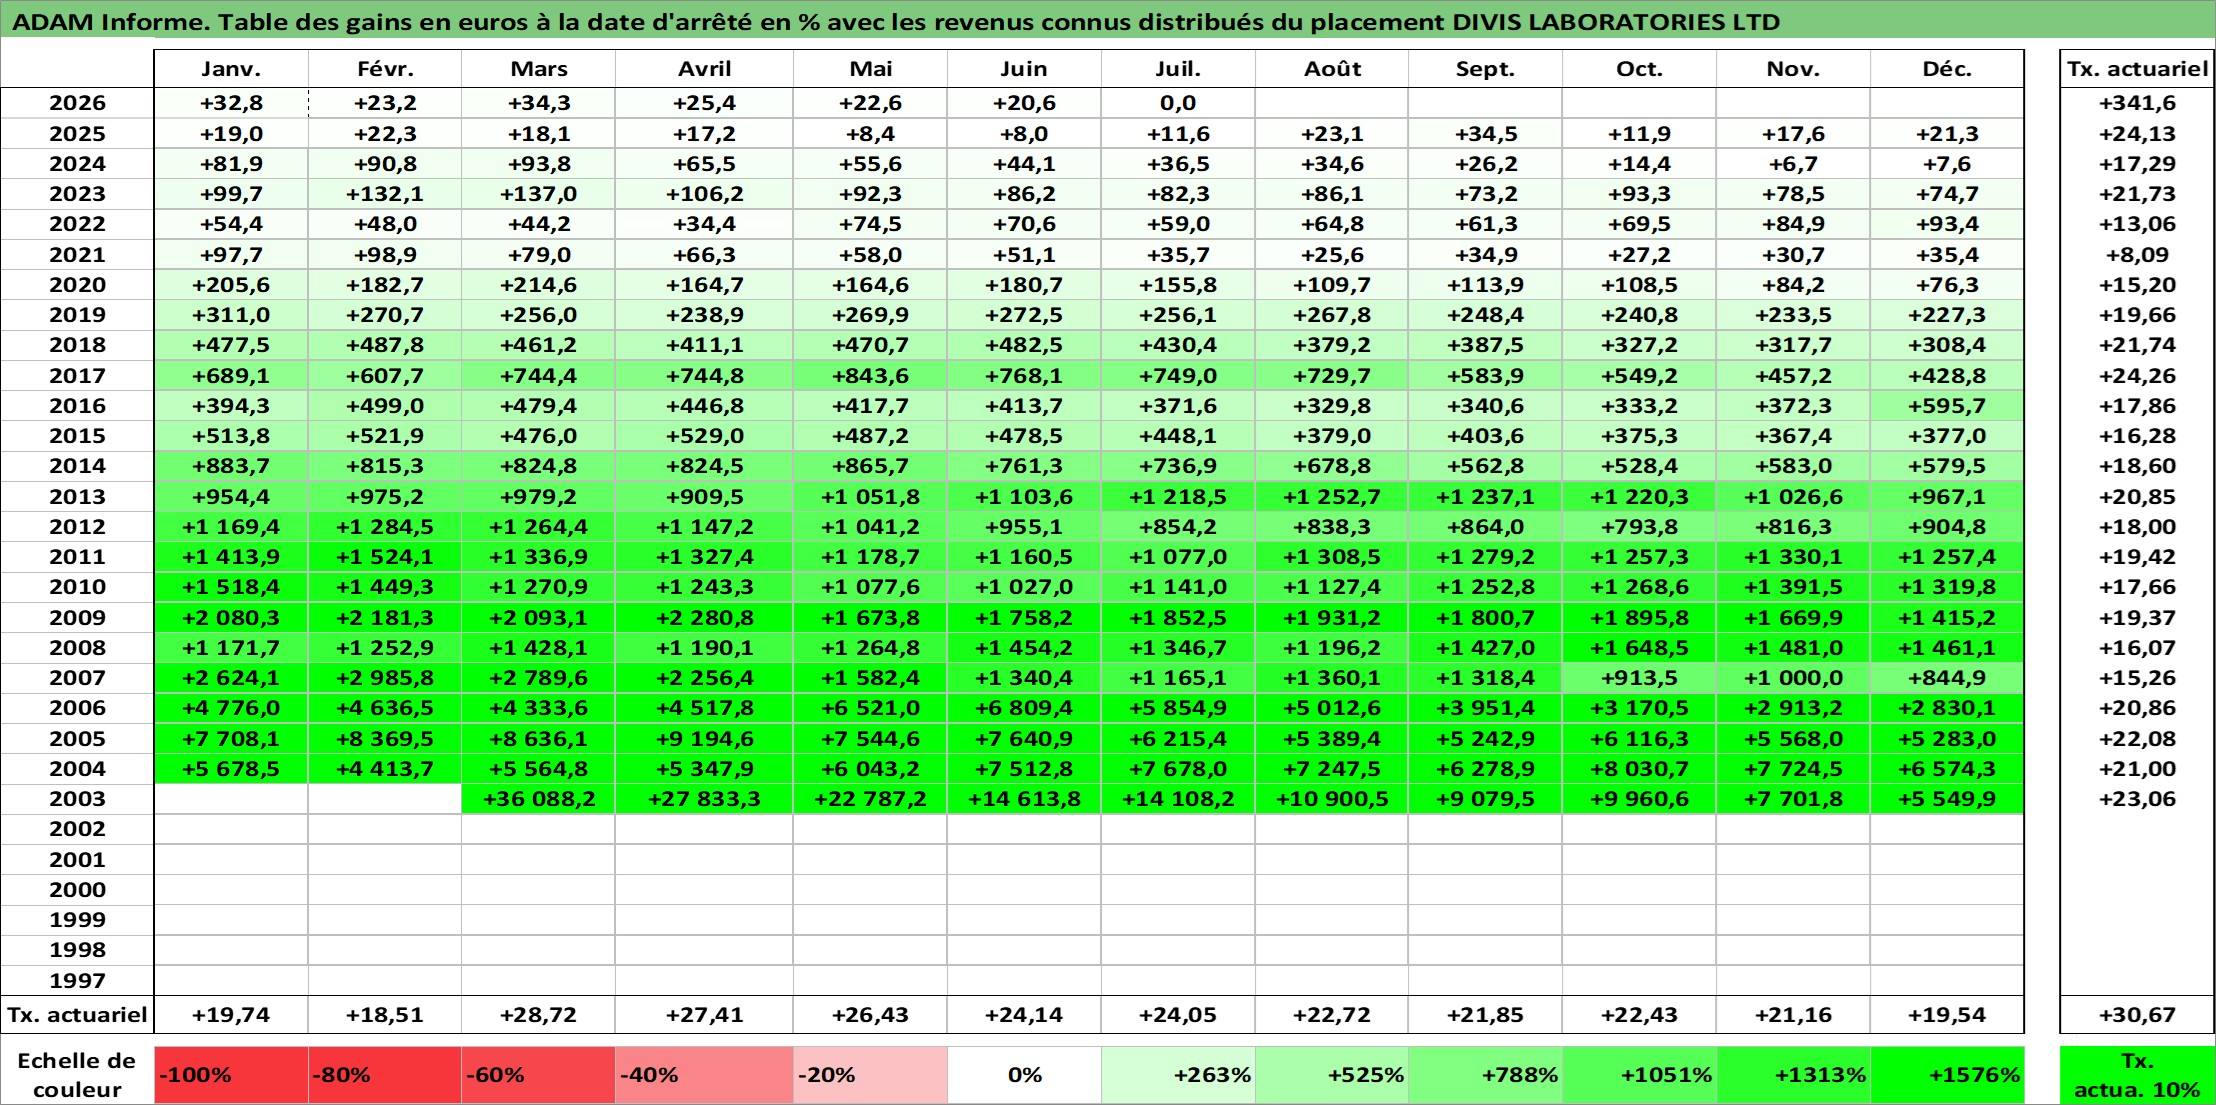2216x1105 pixels.
Task: Select the 'Tx. actuariel' row label
Action: [77, 1015]
